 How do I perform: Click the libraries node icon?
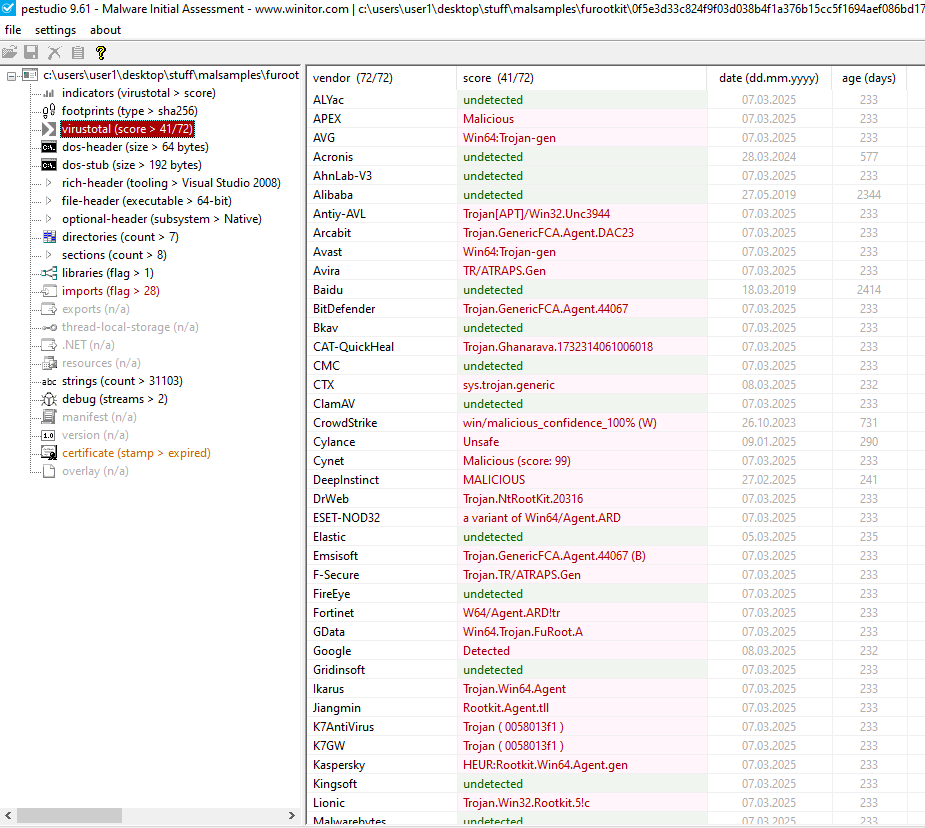pos(49,273)
